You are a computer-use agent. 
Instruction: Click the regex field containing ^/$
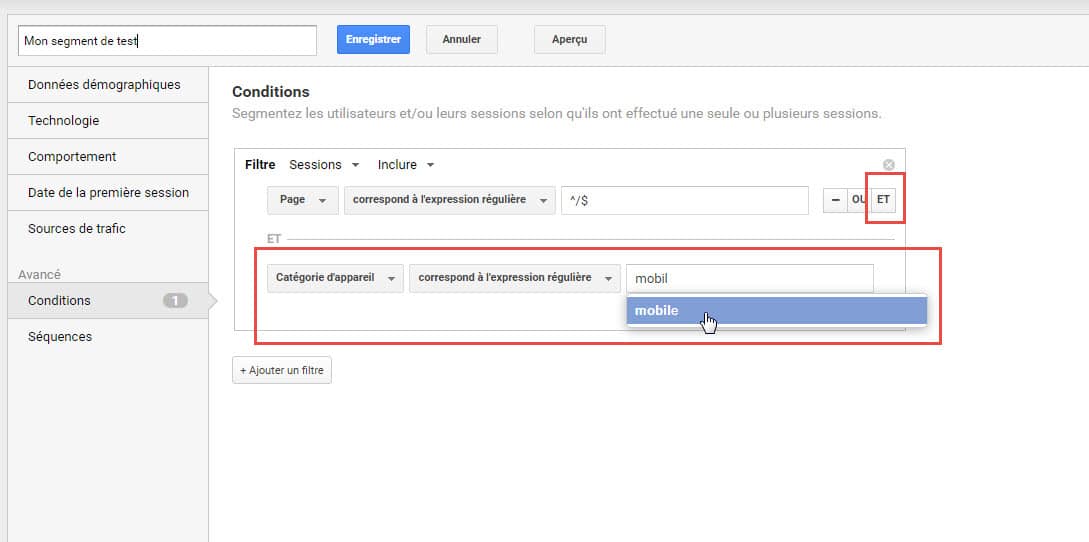coord(685,200)
